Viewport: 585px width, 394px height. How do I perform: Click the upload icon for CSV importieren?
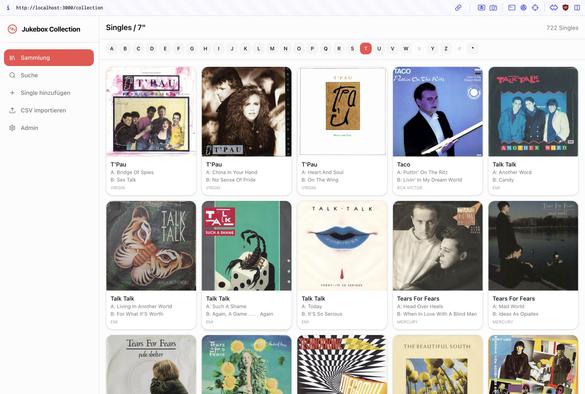point(12,110)
